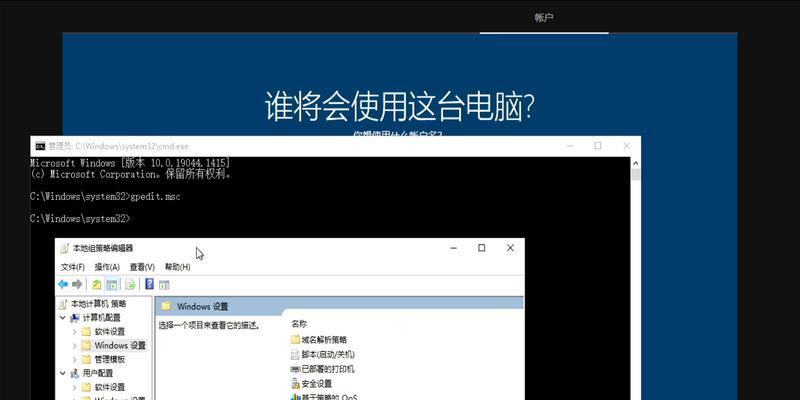Click the 谁将会使用这台电脑? heading
Image resolution: width=800 pixels, height=400 pixels.
click(399, 106)
